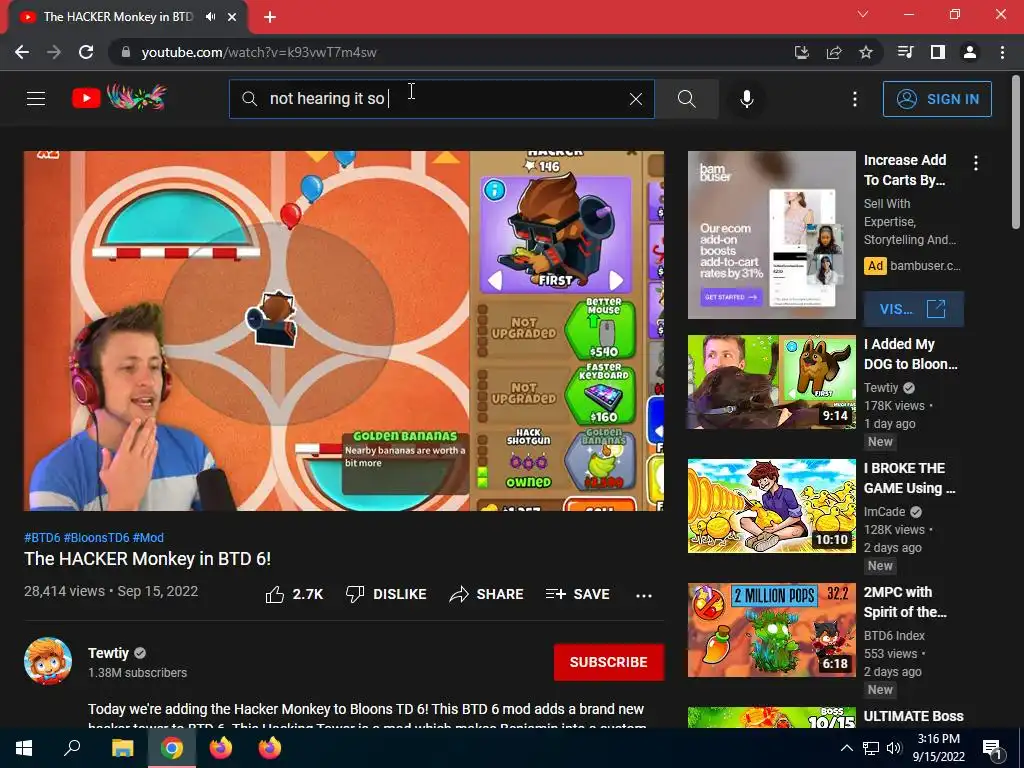Viewport: 1024px width, 768px height.
Task: Bookmark this tab with star icon
Action: [866, 52]
